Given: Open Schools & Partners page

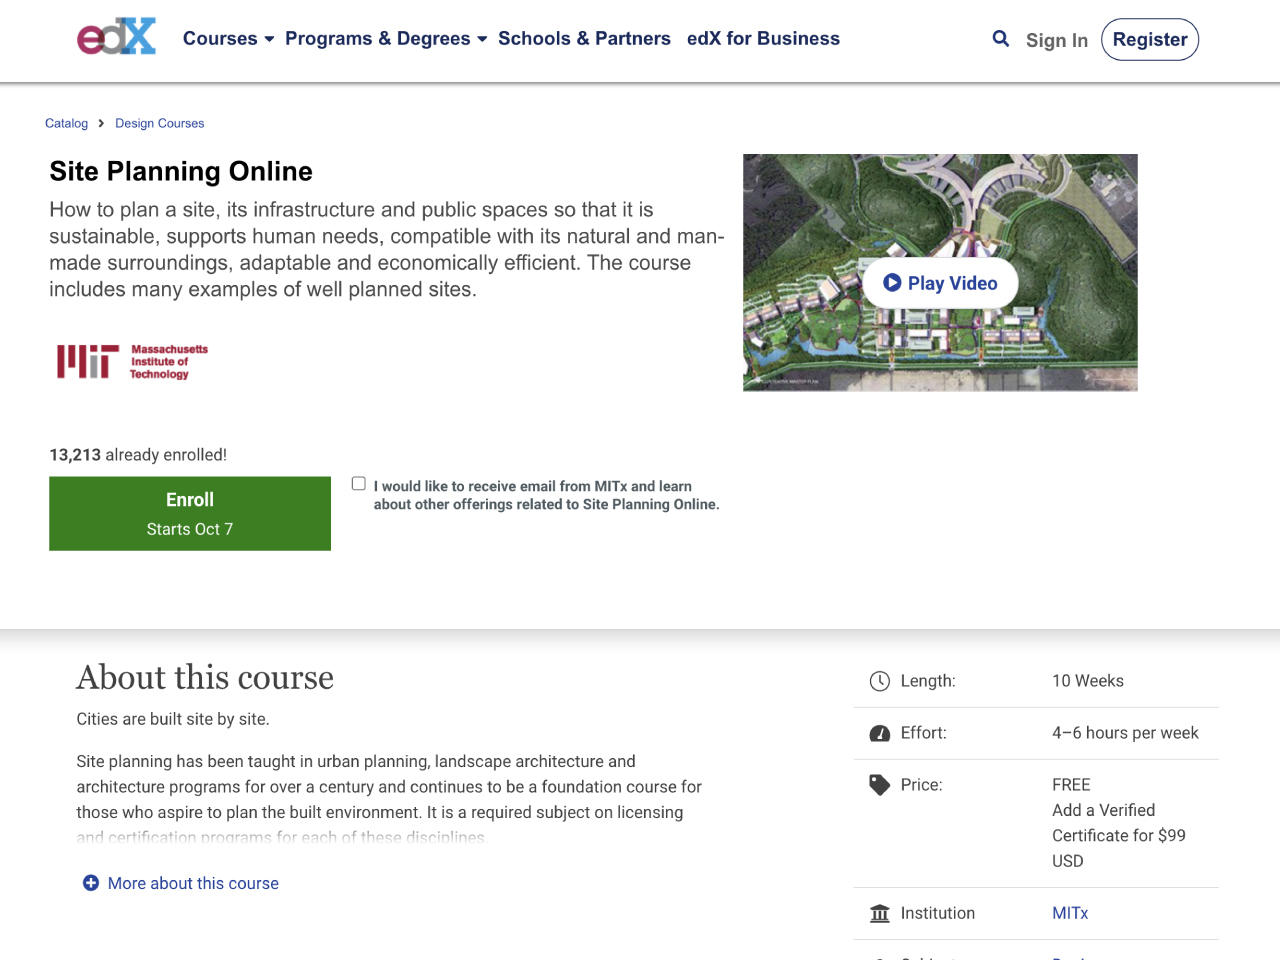Looking at the screenshot, I should pos(584,39).
